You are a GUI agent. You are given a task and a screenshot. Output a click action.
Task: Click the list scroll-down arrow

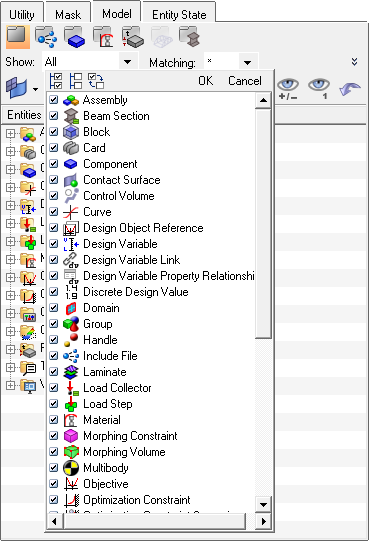point(263,504)
